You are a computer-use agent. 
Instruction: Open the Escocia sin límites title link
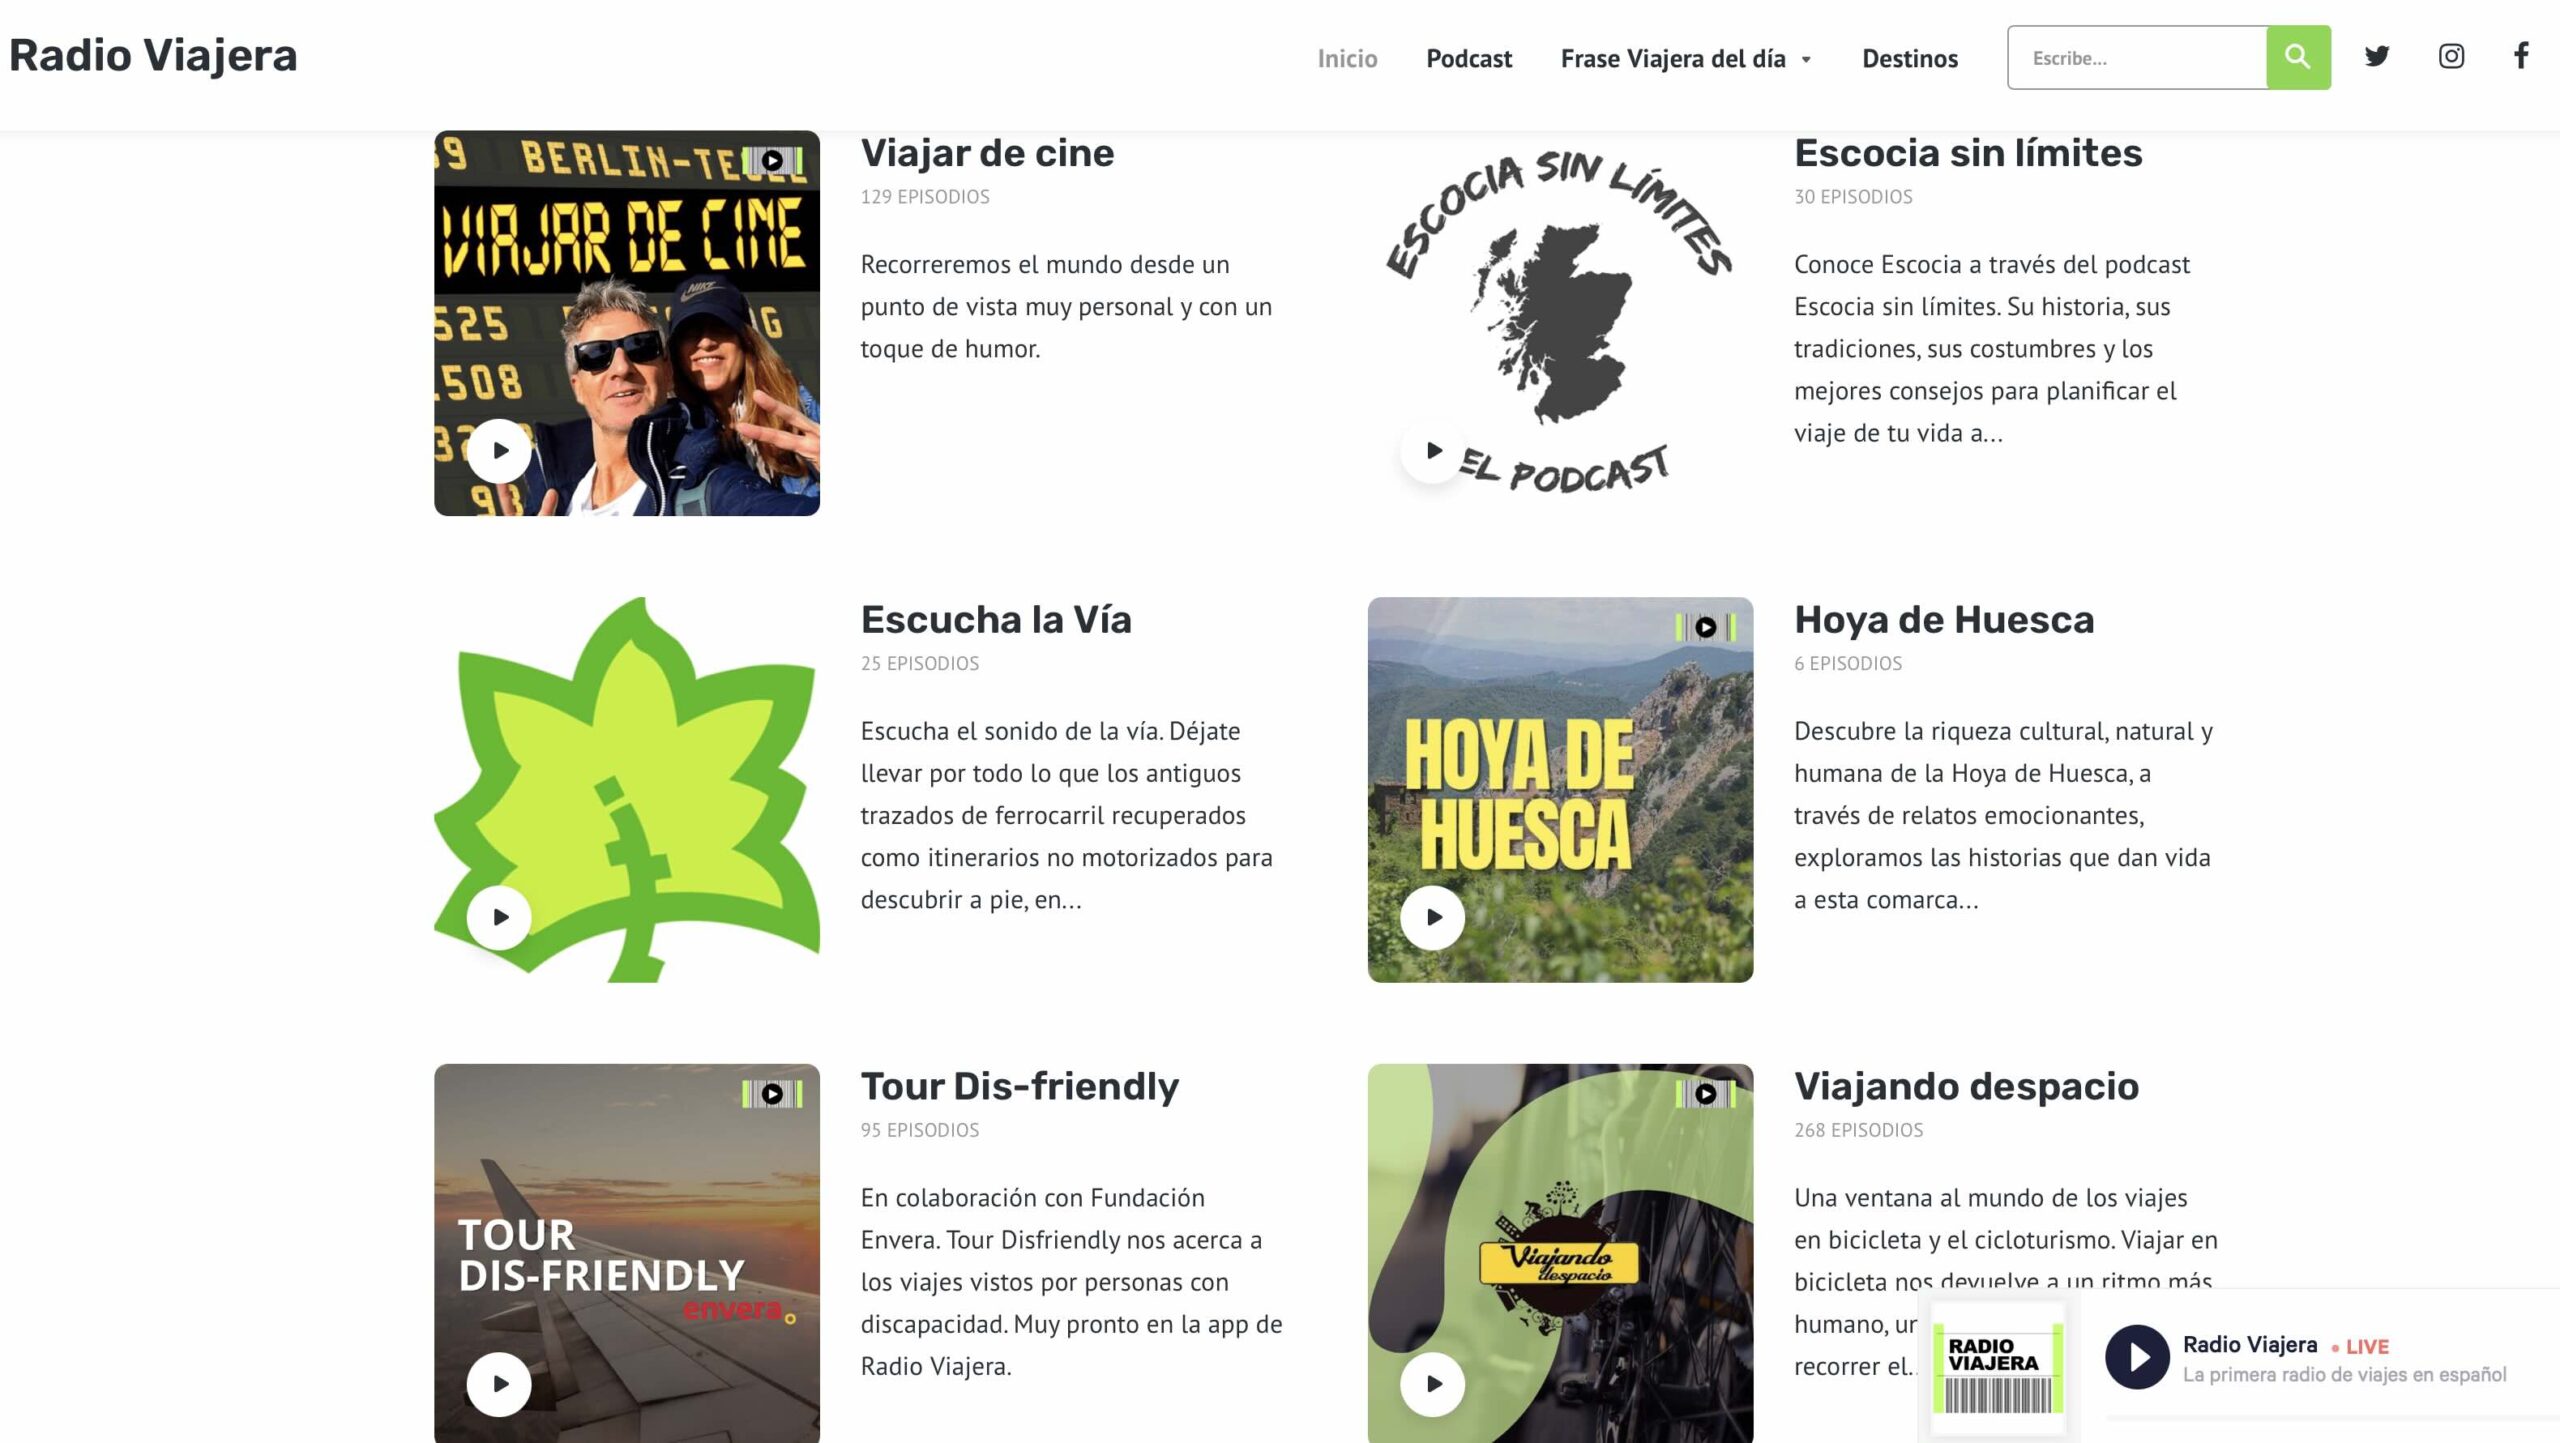(1968, 153)
